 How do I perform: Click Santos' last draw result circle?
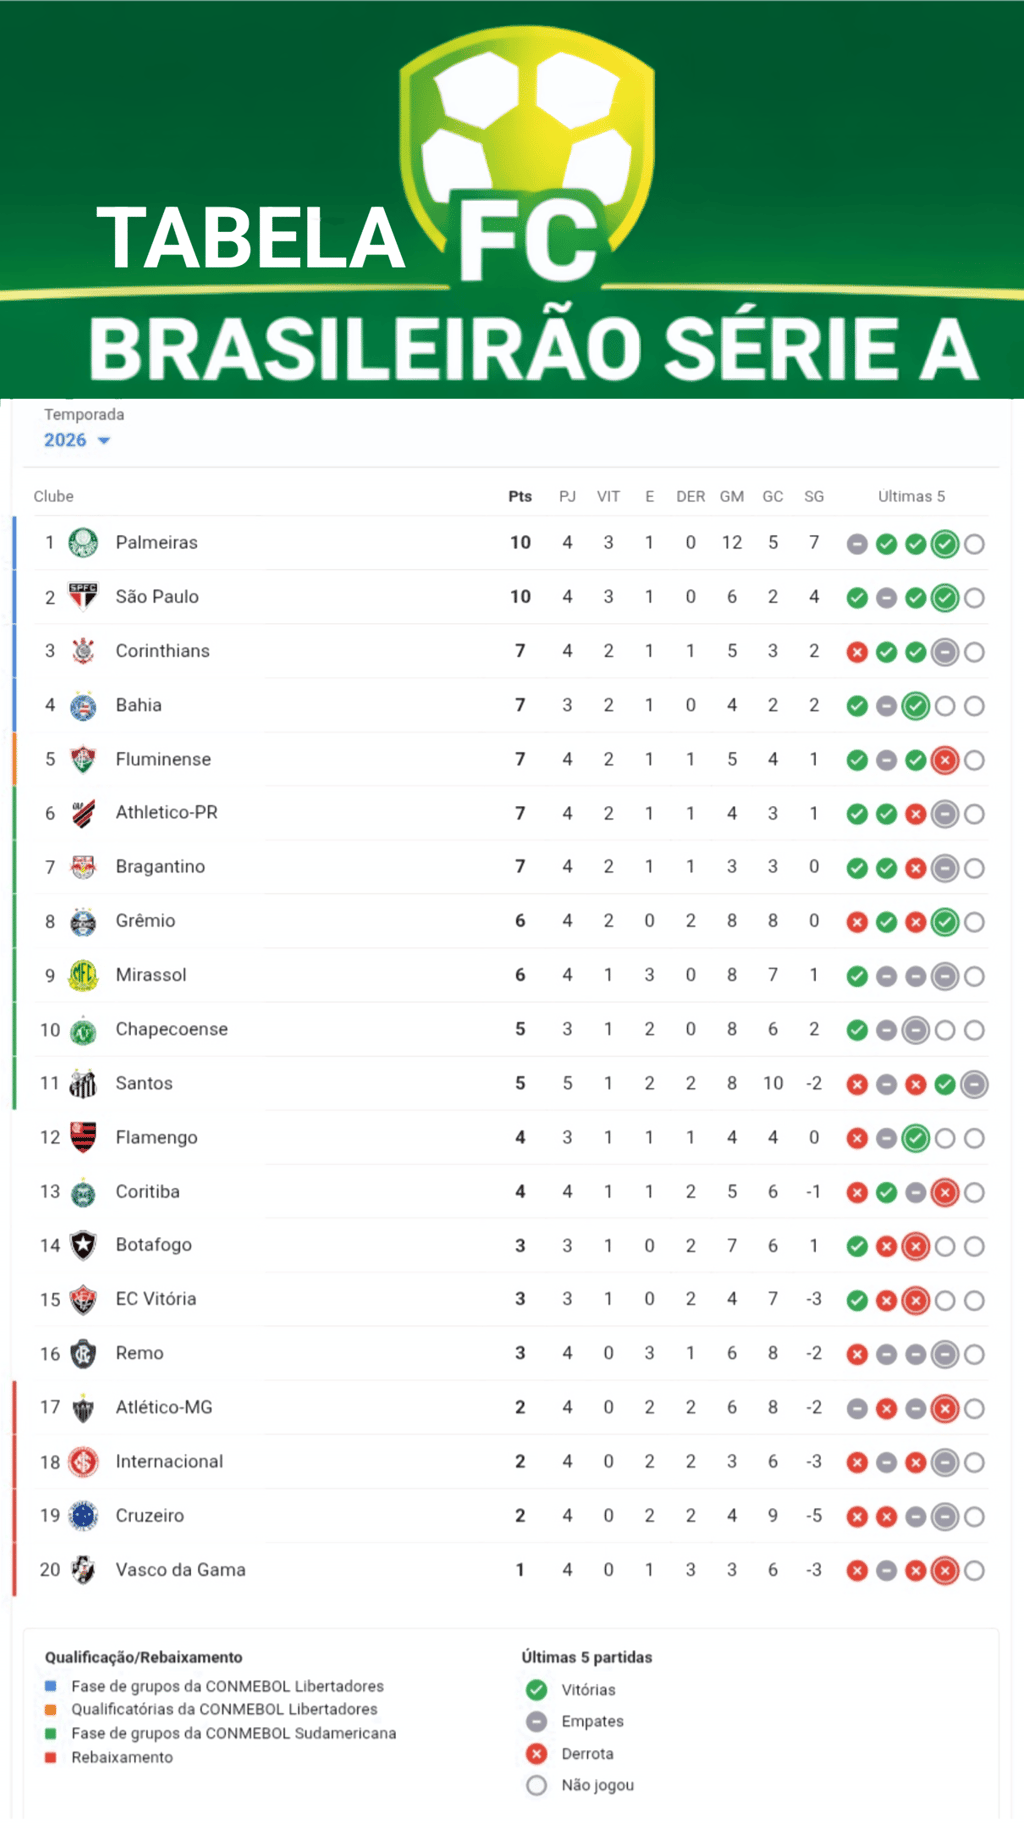tap(974, 1084)
